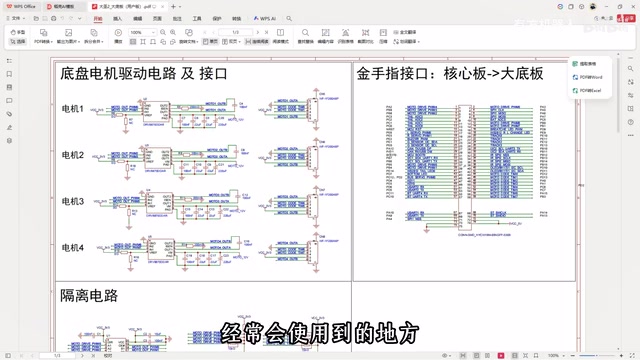Open 识别表格 recognize table tool

[x=345, y=36]
